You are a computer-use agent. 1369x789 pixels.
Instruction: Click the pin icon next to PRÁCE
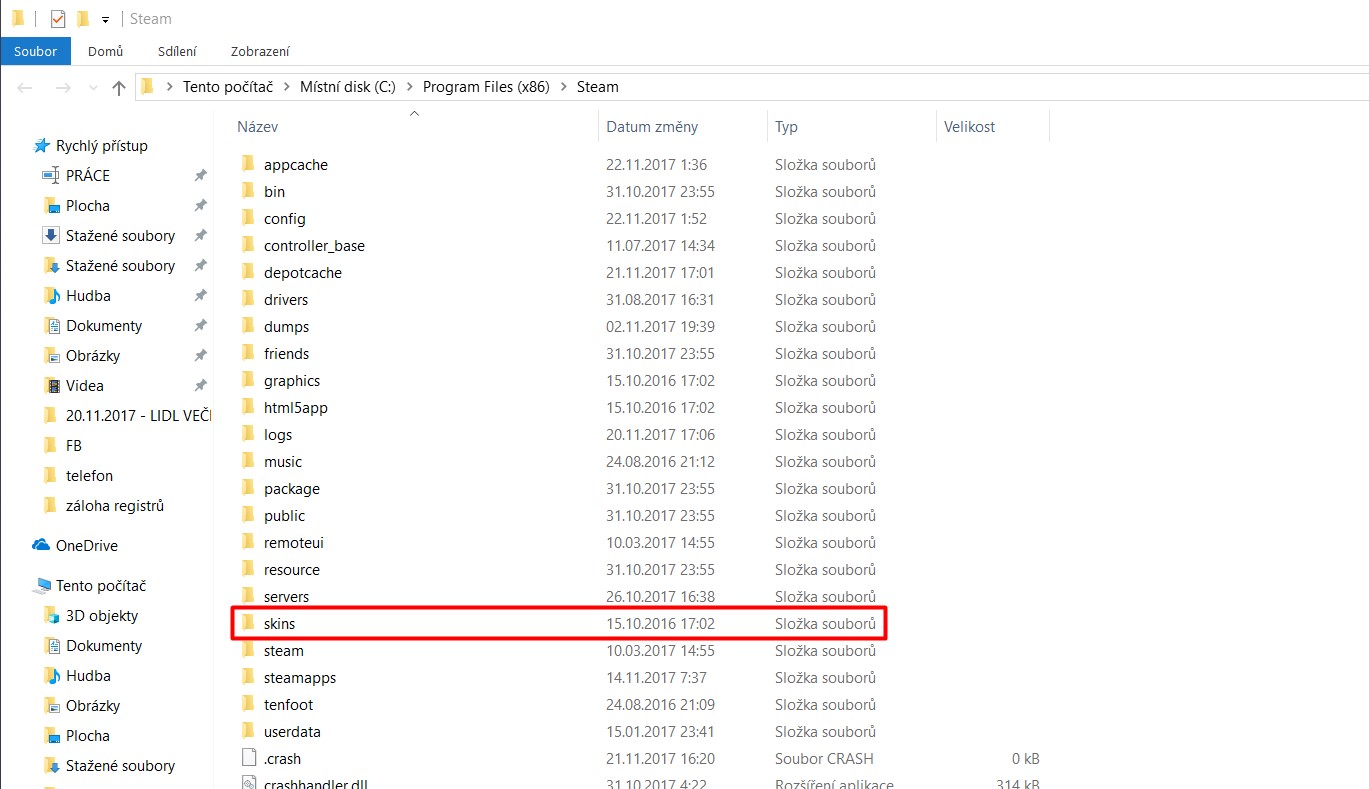pyautogui.click(x=200, y=176)
